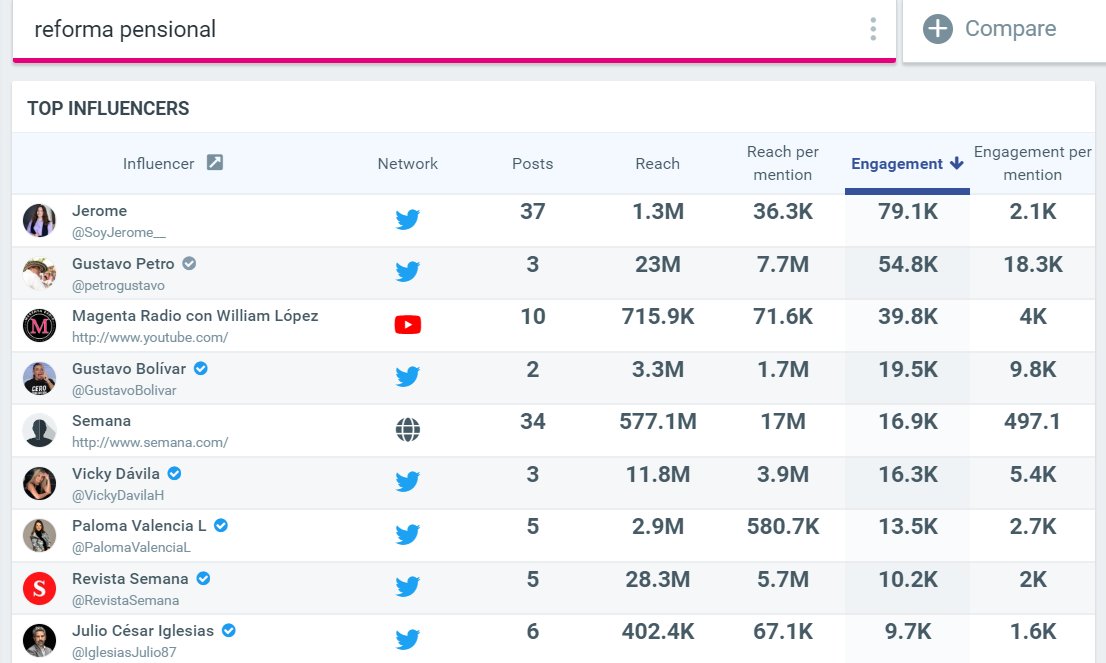1106x663 pixels.
Task: Sort table by Posts column
Action: 533,164
